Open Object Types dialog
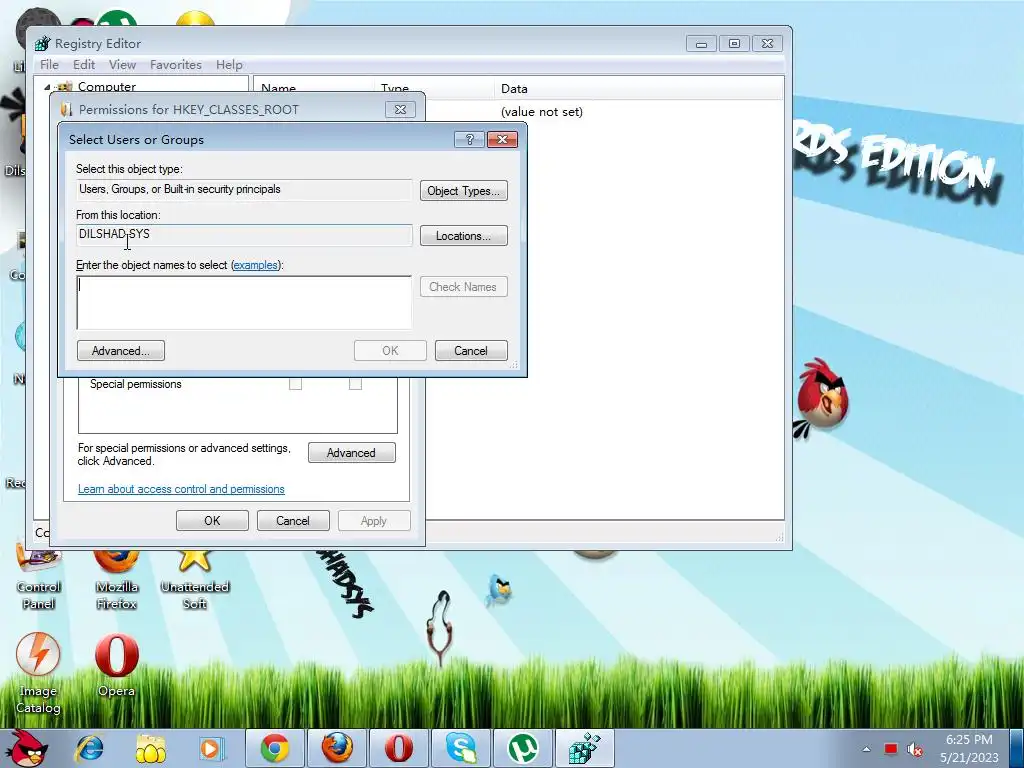This screenshot has height=768, width=1024. [x=464, y=191]
